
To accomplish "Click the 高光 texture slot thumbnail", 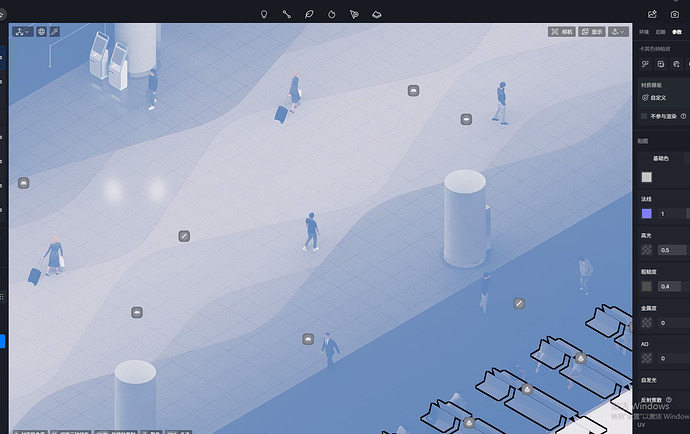I will (646, 250).
